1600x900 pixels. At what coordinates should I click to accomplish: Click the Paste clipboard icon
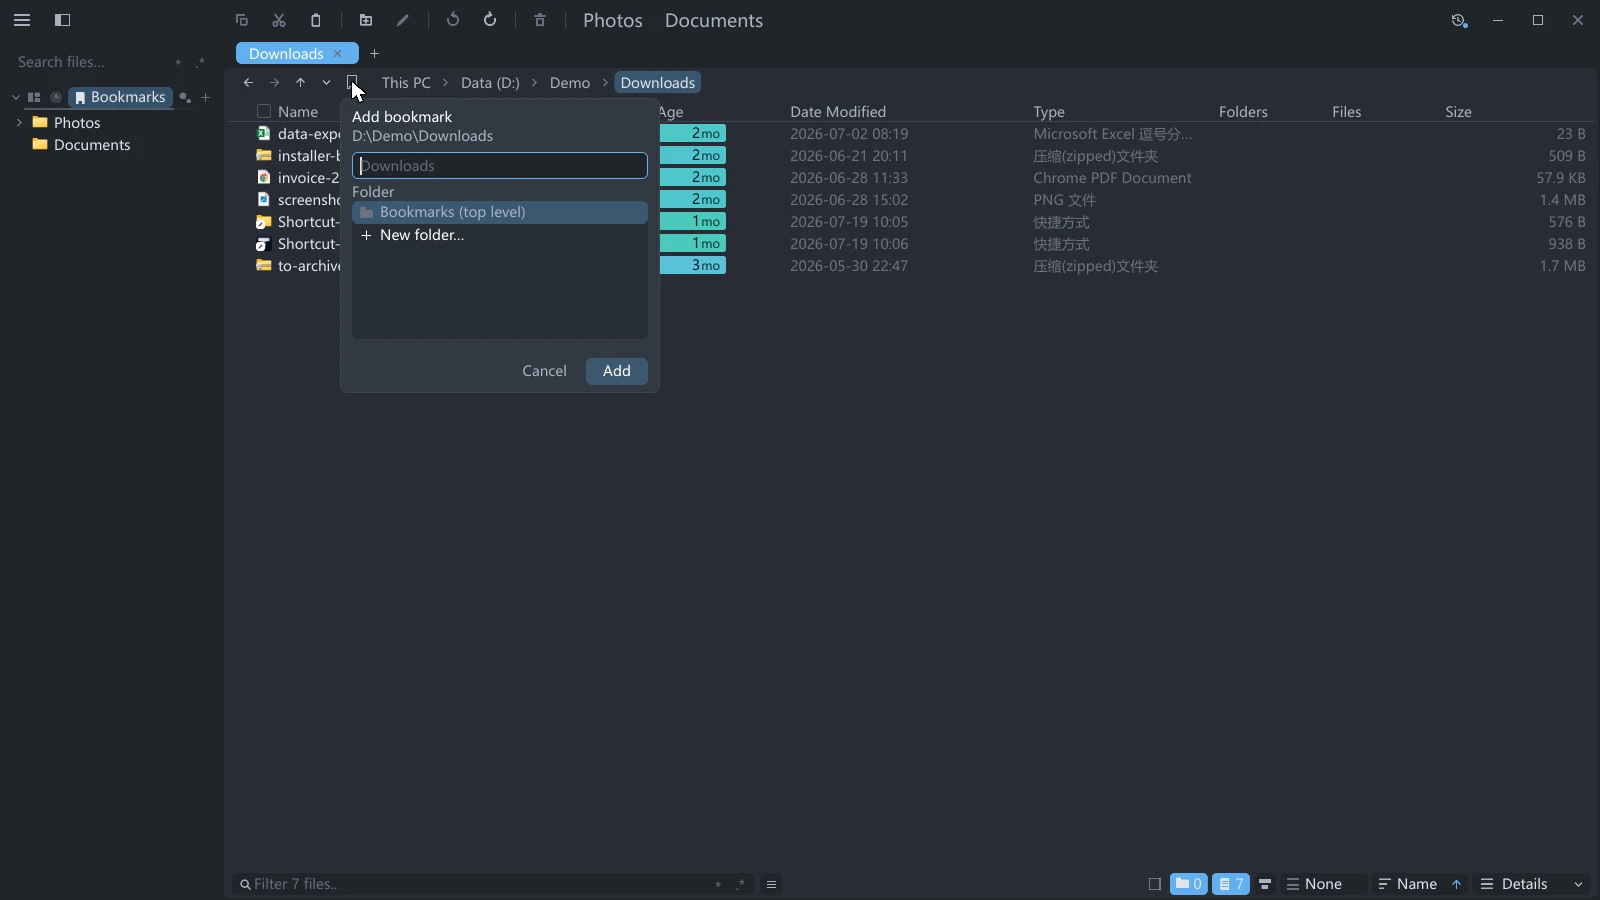[x=316, y=20]
